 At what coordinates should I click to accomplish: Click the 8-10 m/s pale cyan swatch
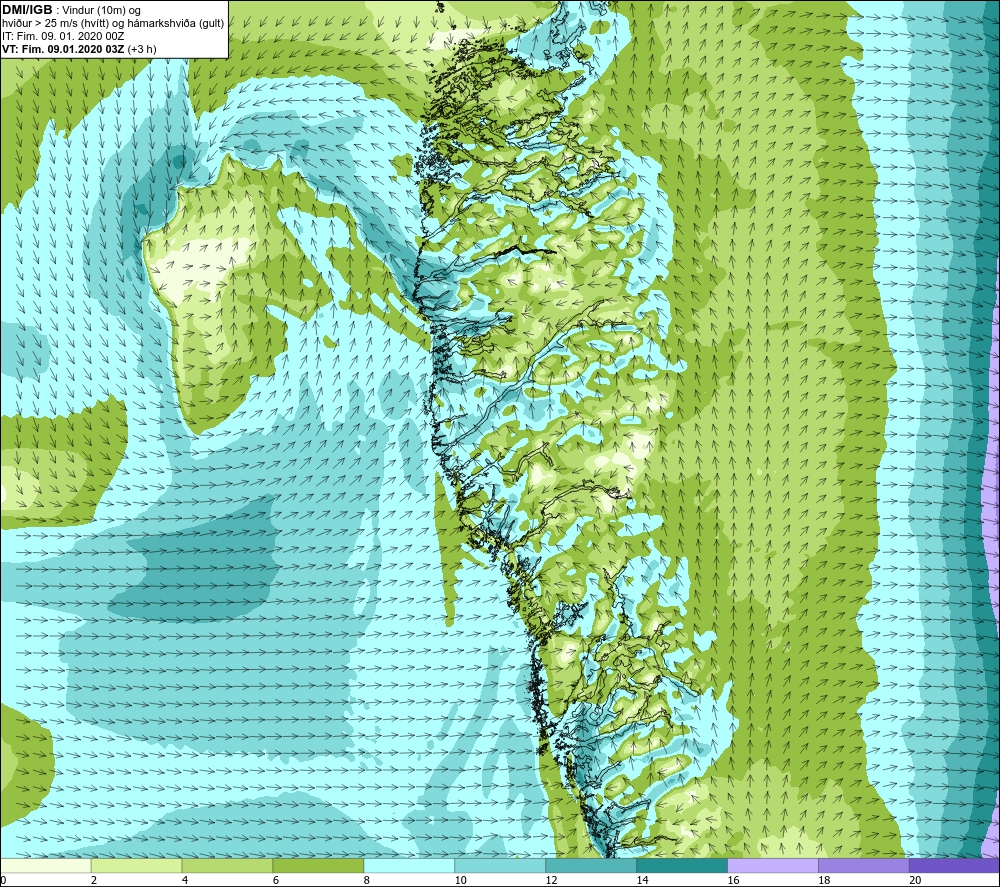click(x=409, y=865)
